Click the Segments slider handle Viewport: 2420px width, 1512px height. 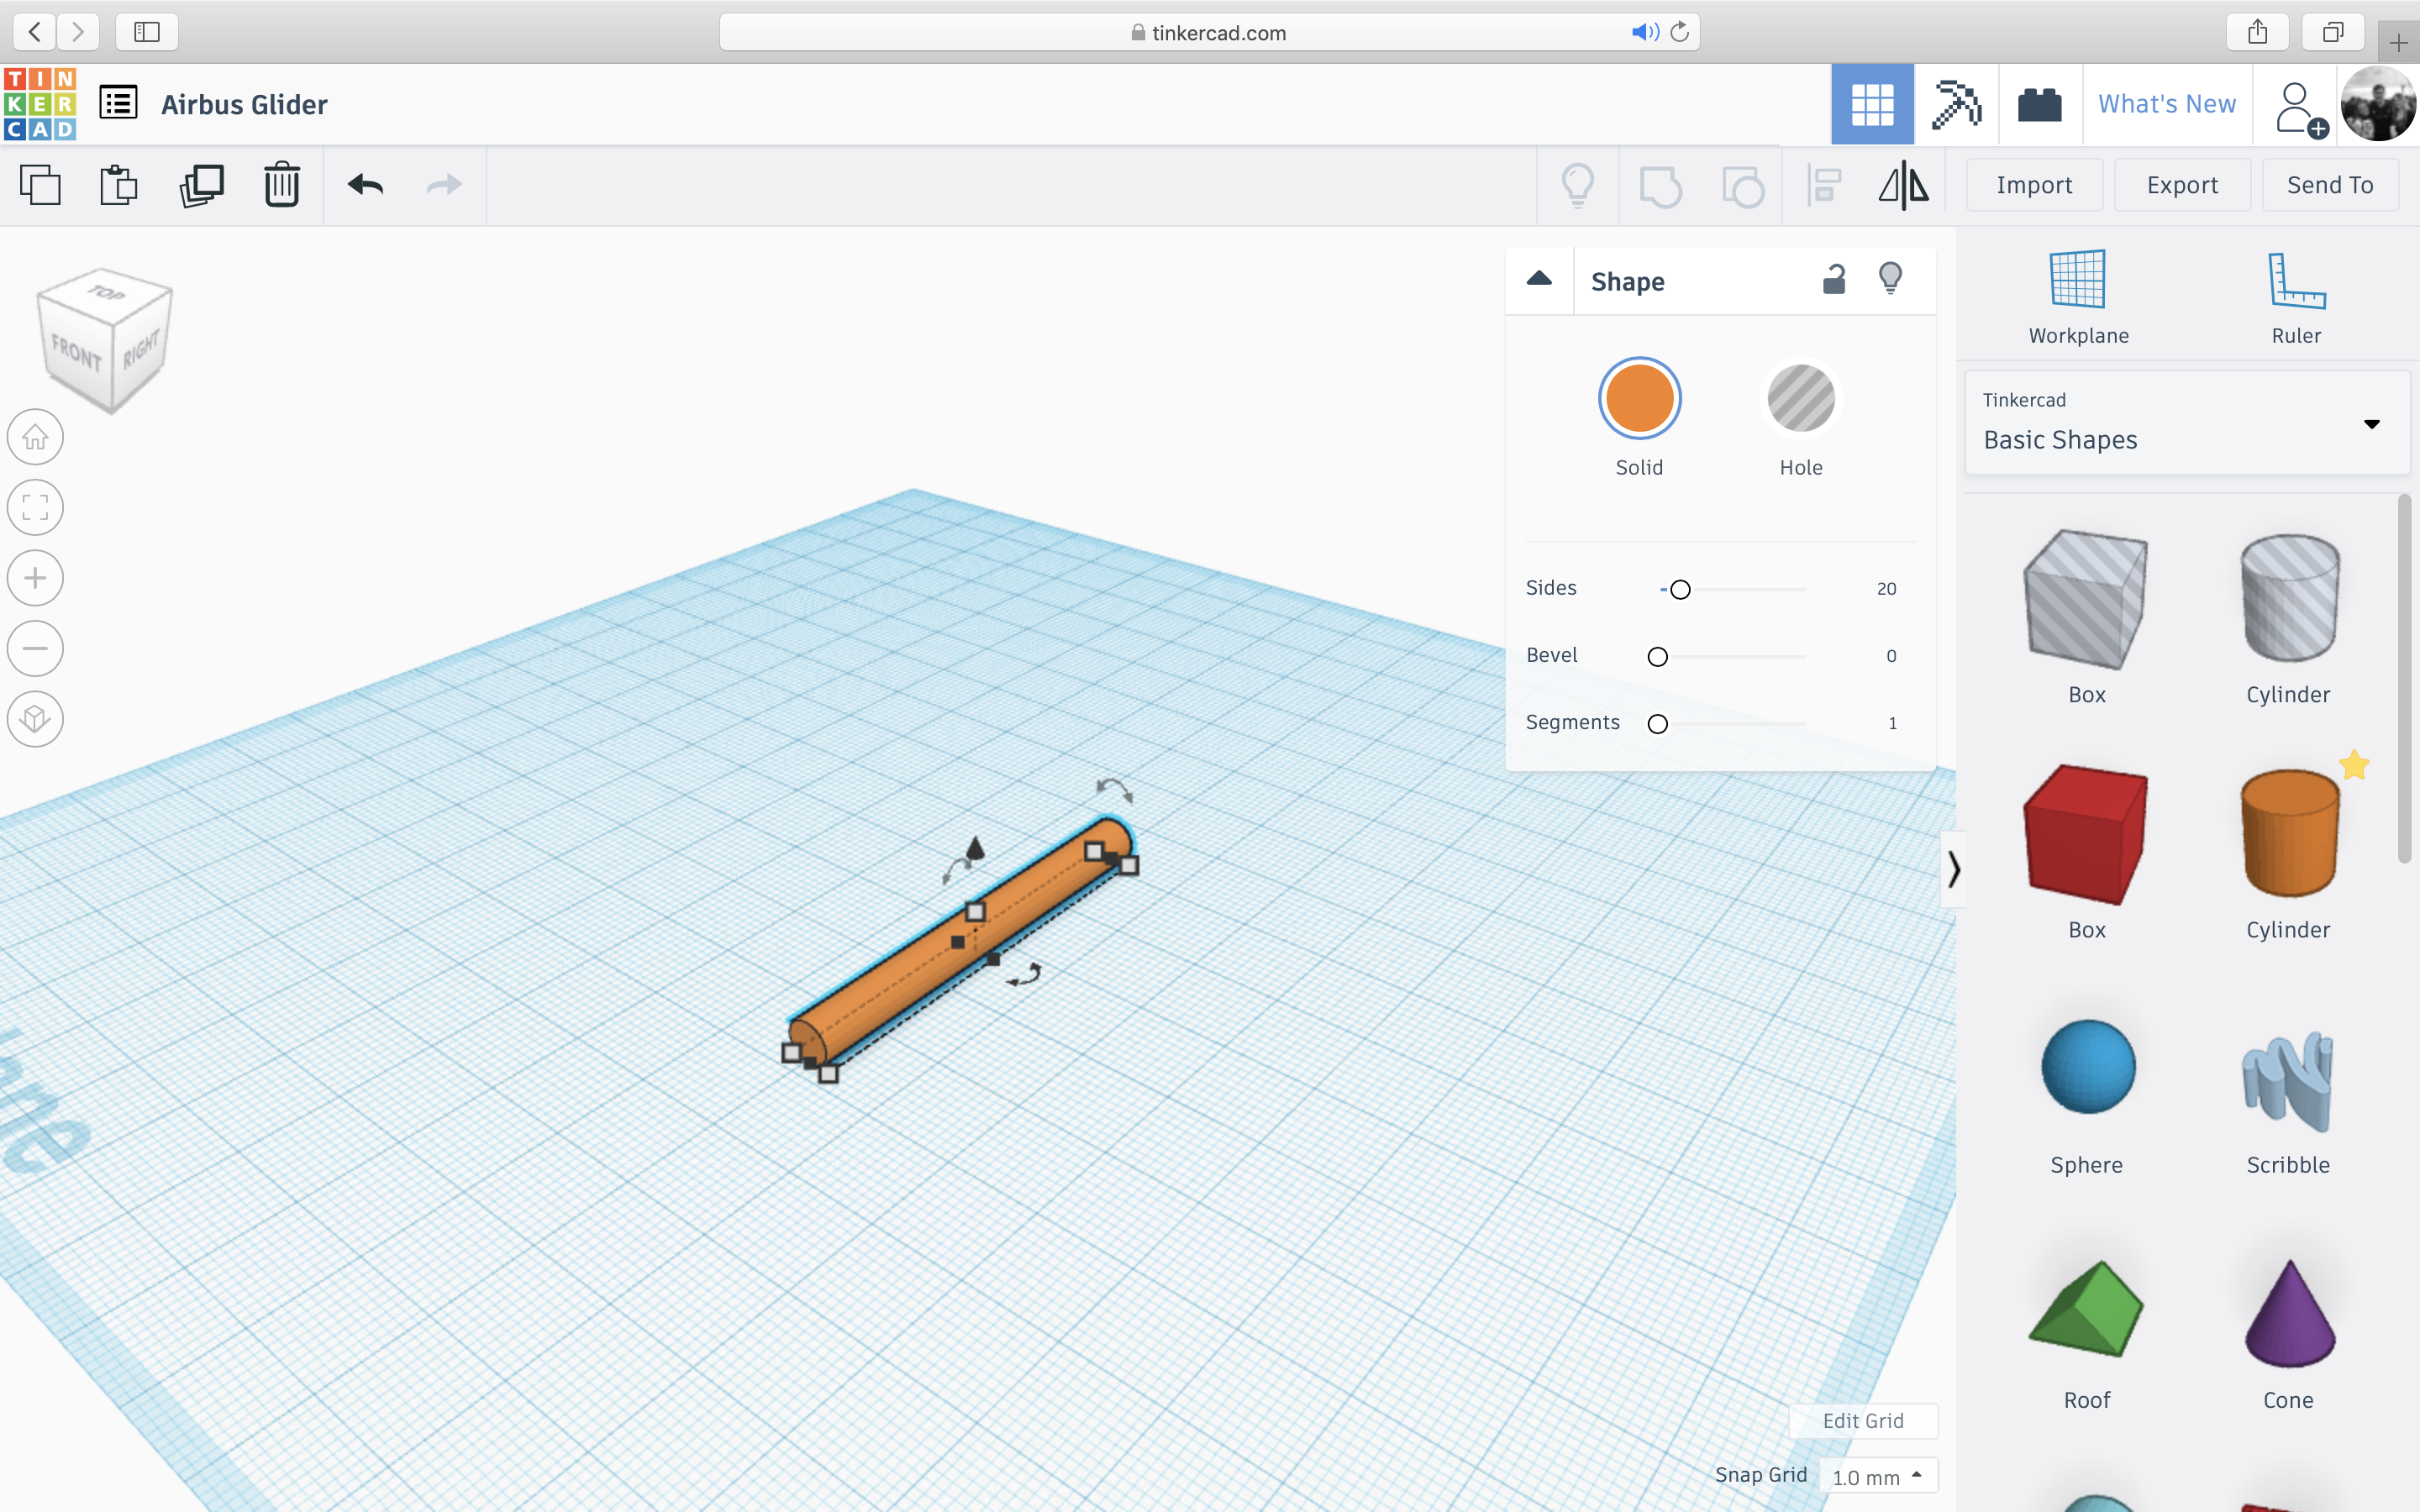(x=1657, y=724)
